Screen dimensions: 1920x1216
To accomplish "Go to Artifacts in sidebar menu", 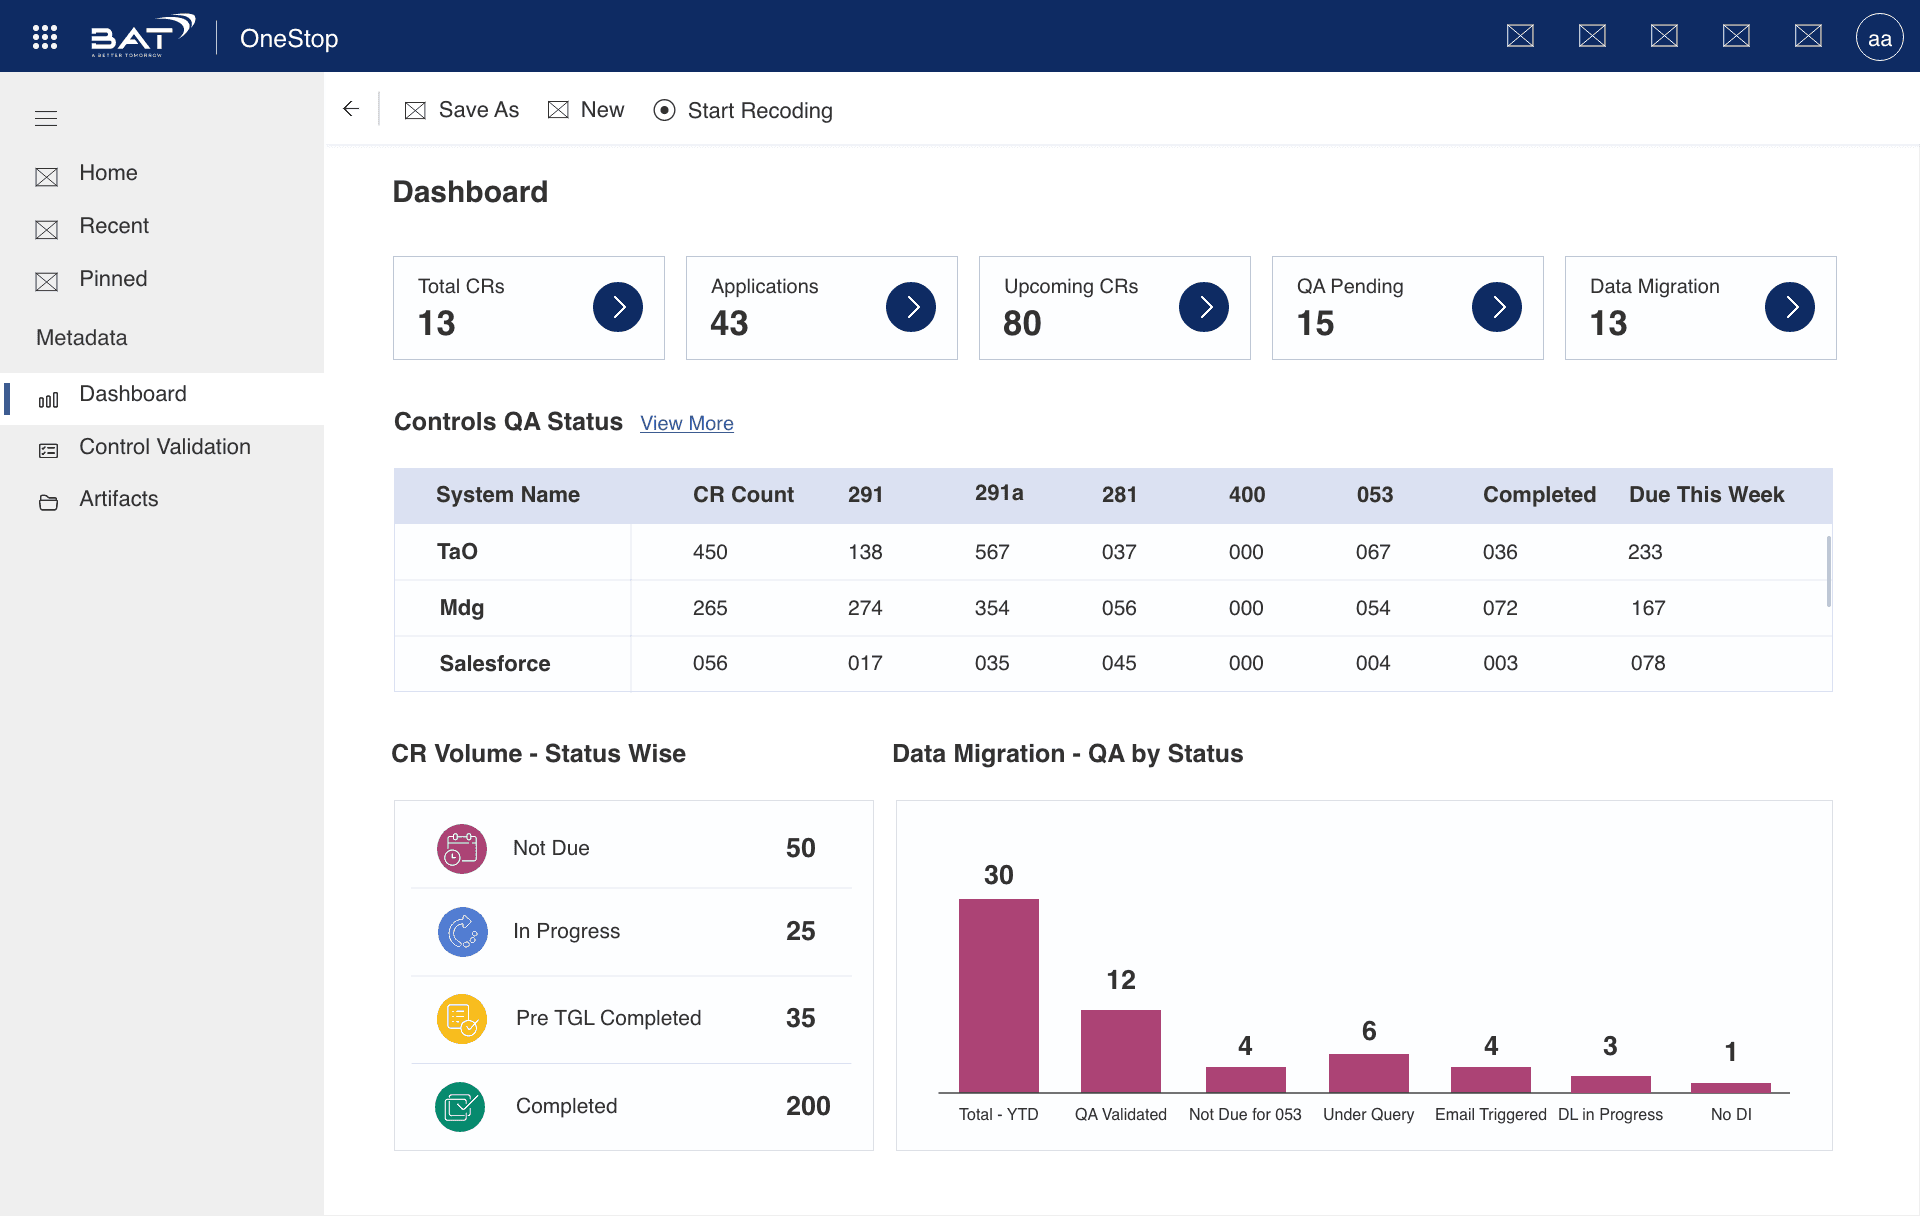I will point(118,499).
